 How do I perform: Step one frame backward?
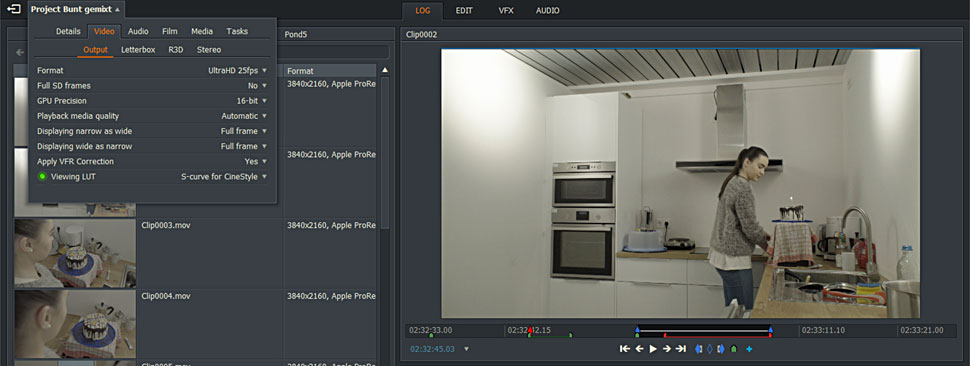pyautogui.click(x=640, y=349)
